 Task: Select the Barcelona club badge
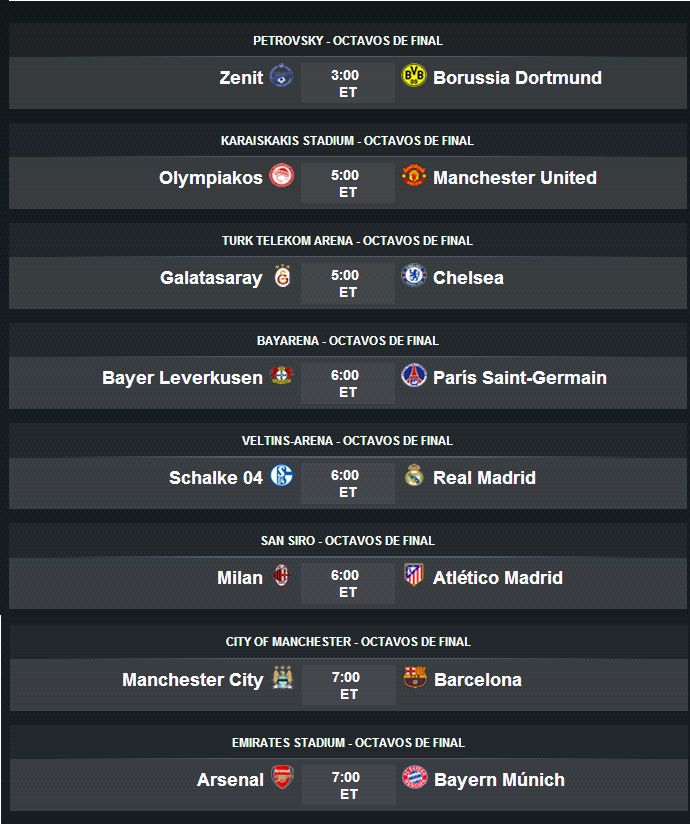(415, 677)
